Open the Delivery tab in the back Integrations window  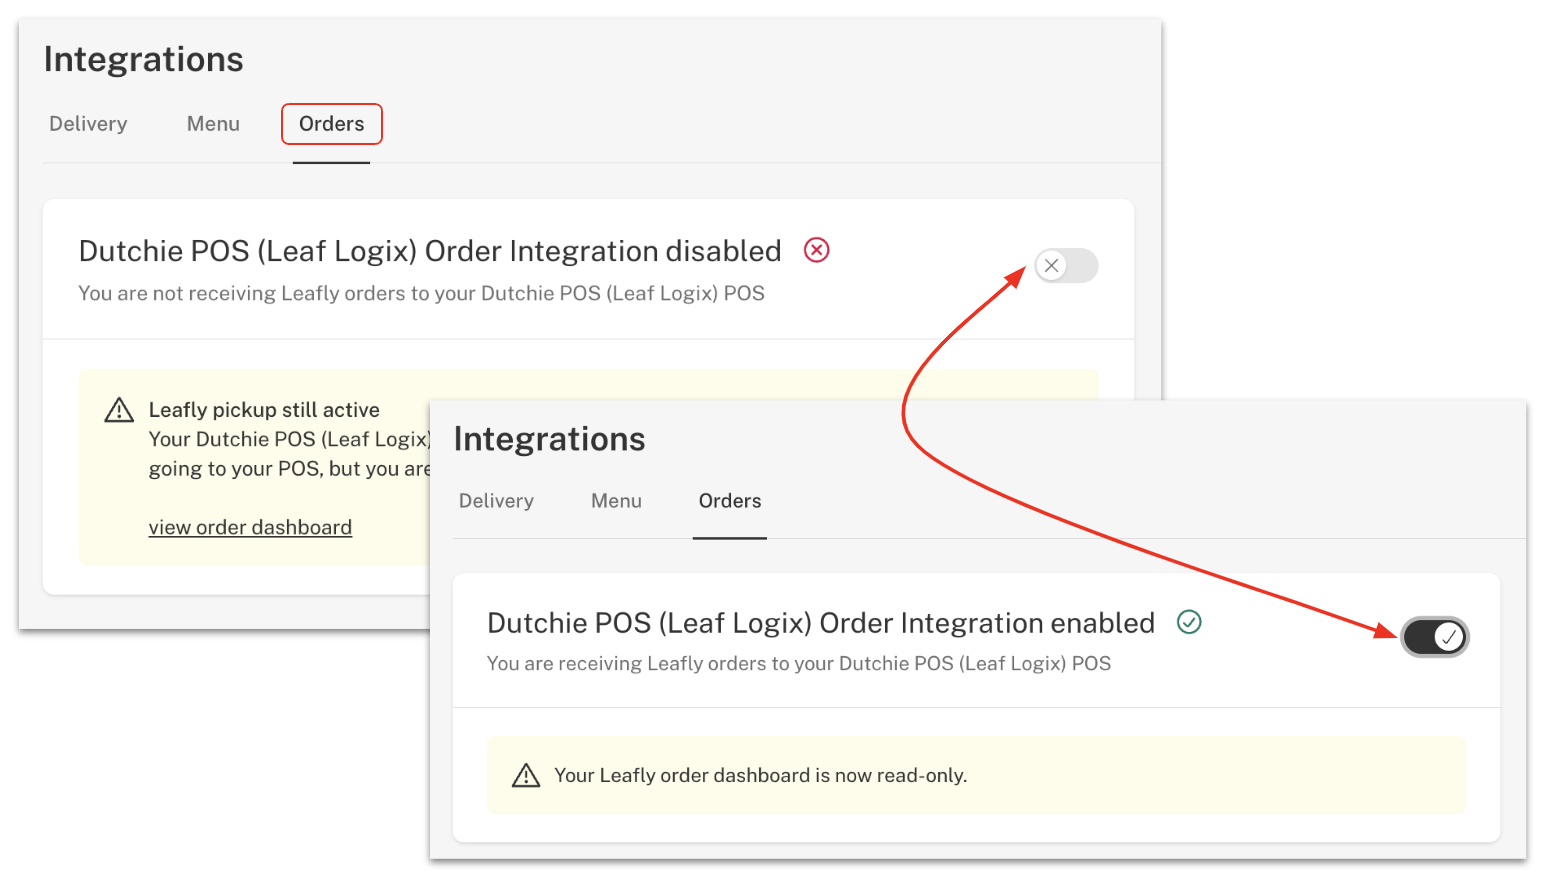click(x=88, y=124)
